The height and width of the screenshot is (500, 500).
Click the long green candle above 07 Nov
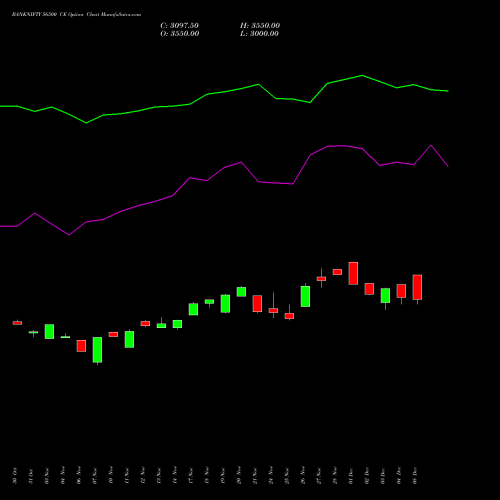coord(97,350)
